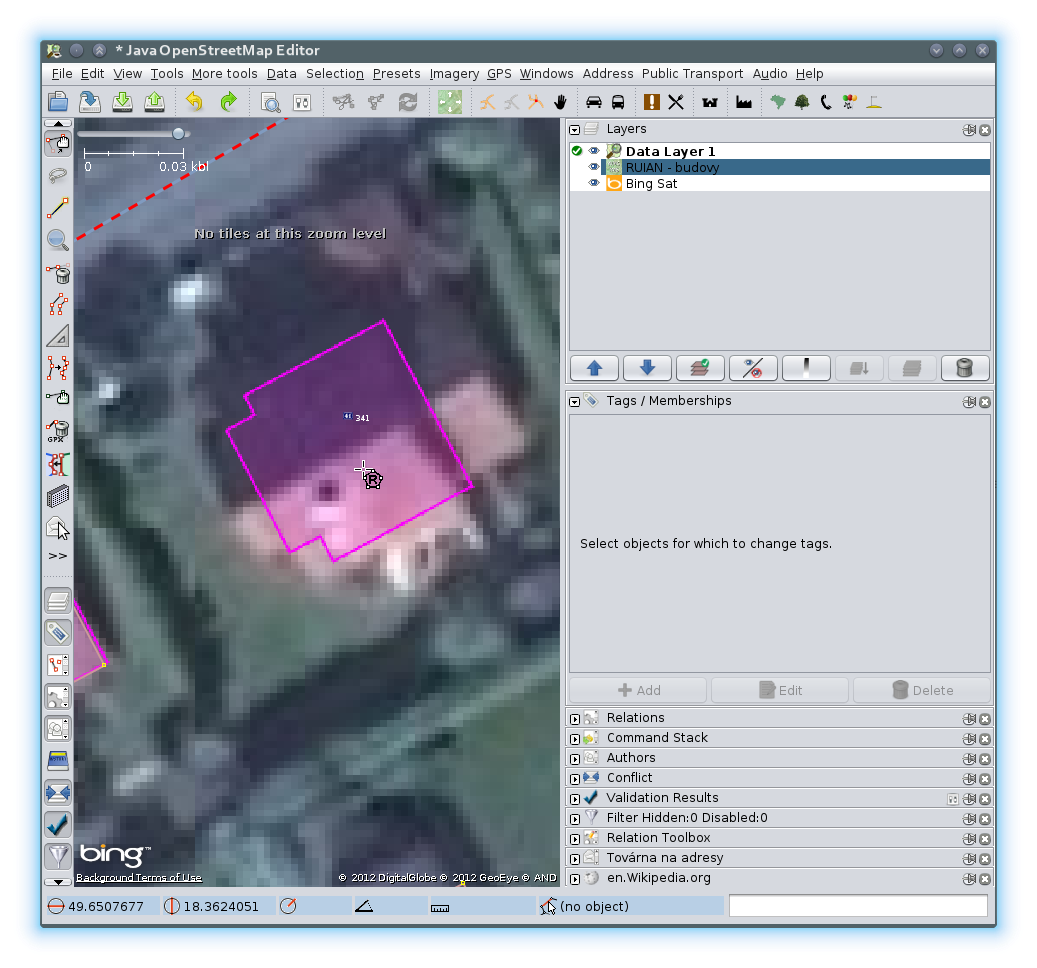Viewport: 1037px width, 968px height.
Task: Toggle visibility of RUIAN - budovy layer
Action: click(x=594, y=167)
